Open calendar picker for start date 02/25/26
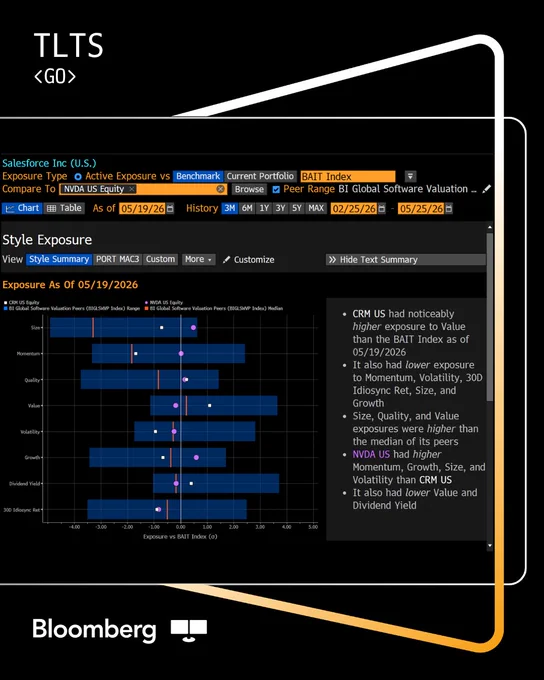This screenshot has width=544, height=680. click(x=381, y=209)
